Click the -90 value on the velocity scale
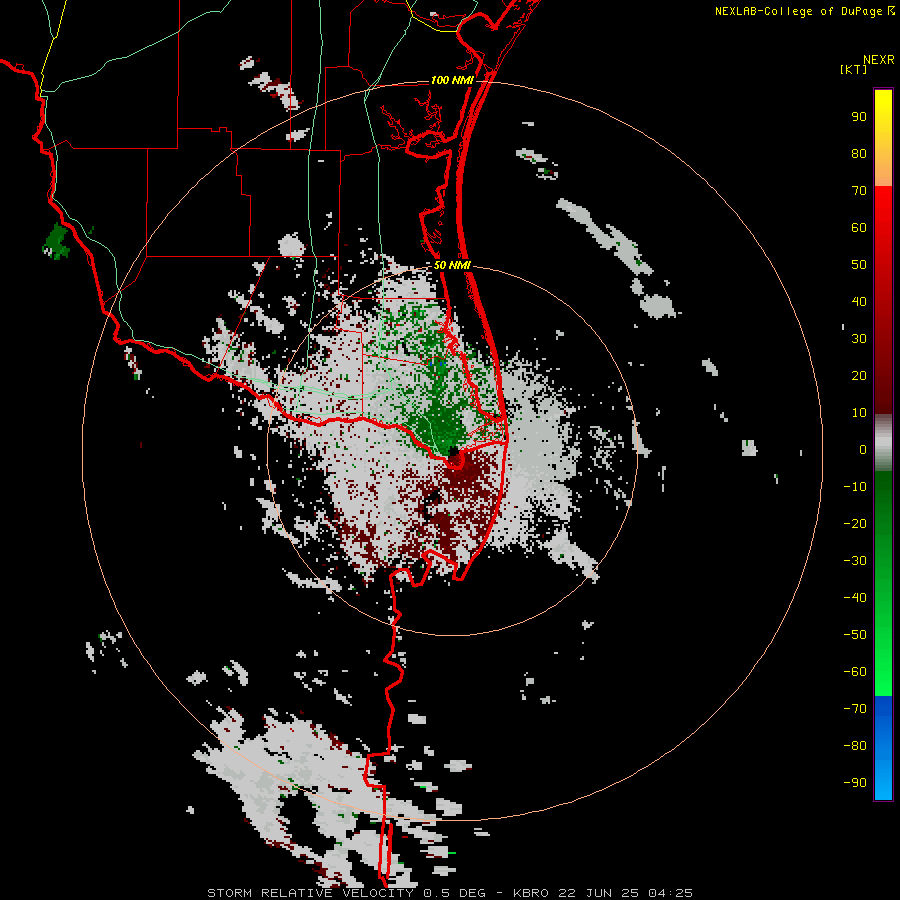This screenshot has width=900, height=900. coord(855,783)
